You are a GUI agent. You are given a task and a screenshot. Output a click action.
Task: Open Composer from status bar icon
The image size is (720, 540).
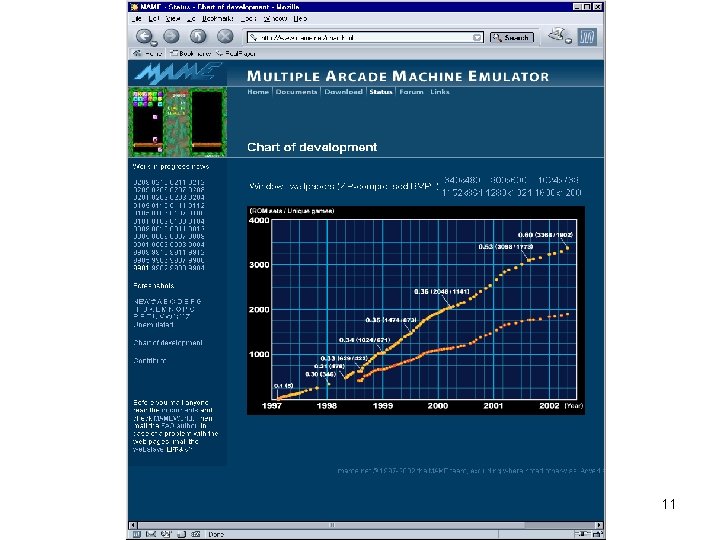(166, 534)
